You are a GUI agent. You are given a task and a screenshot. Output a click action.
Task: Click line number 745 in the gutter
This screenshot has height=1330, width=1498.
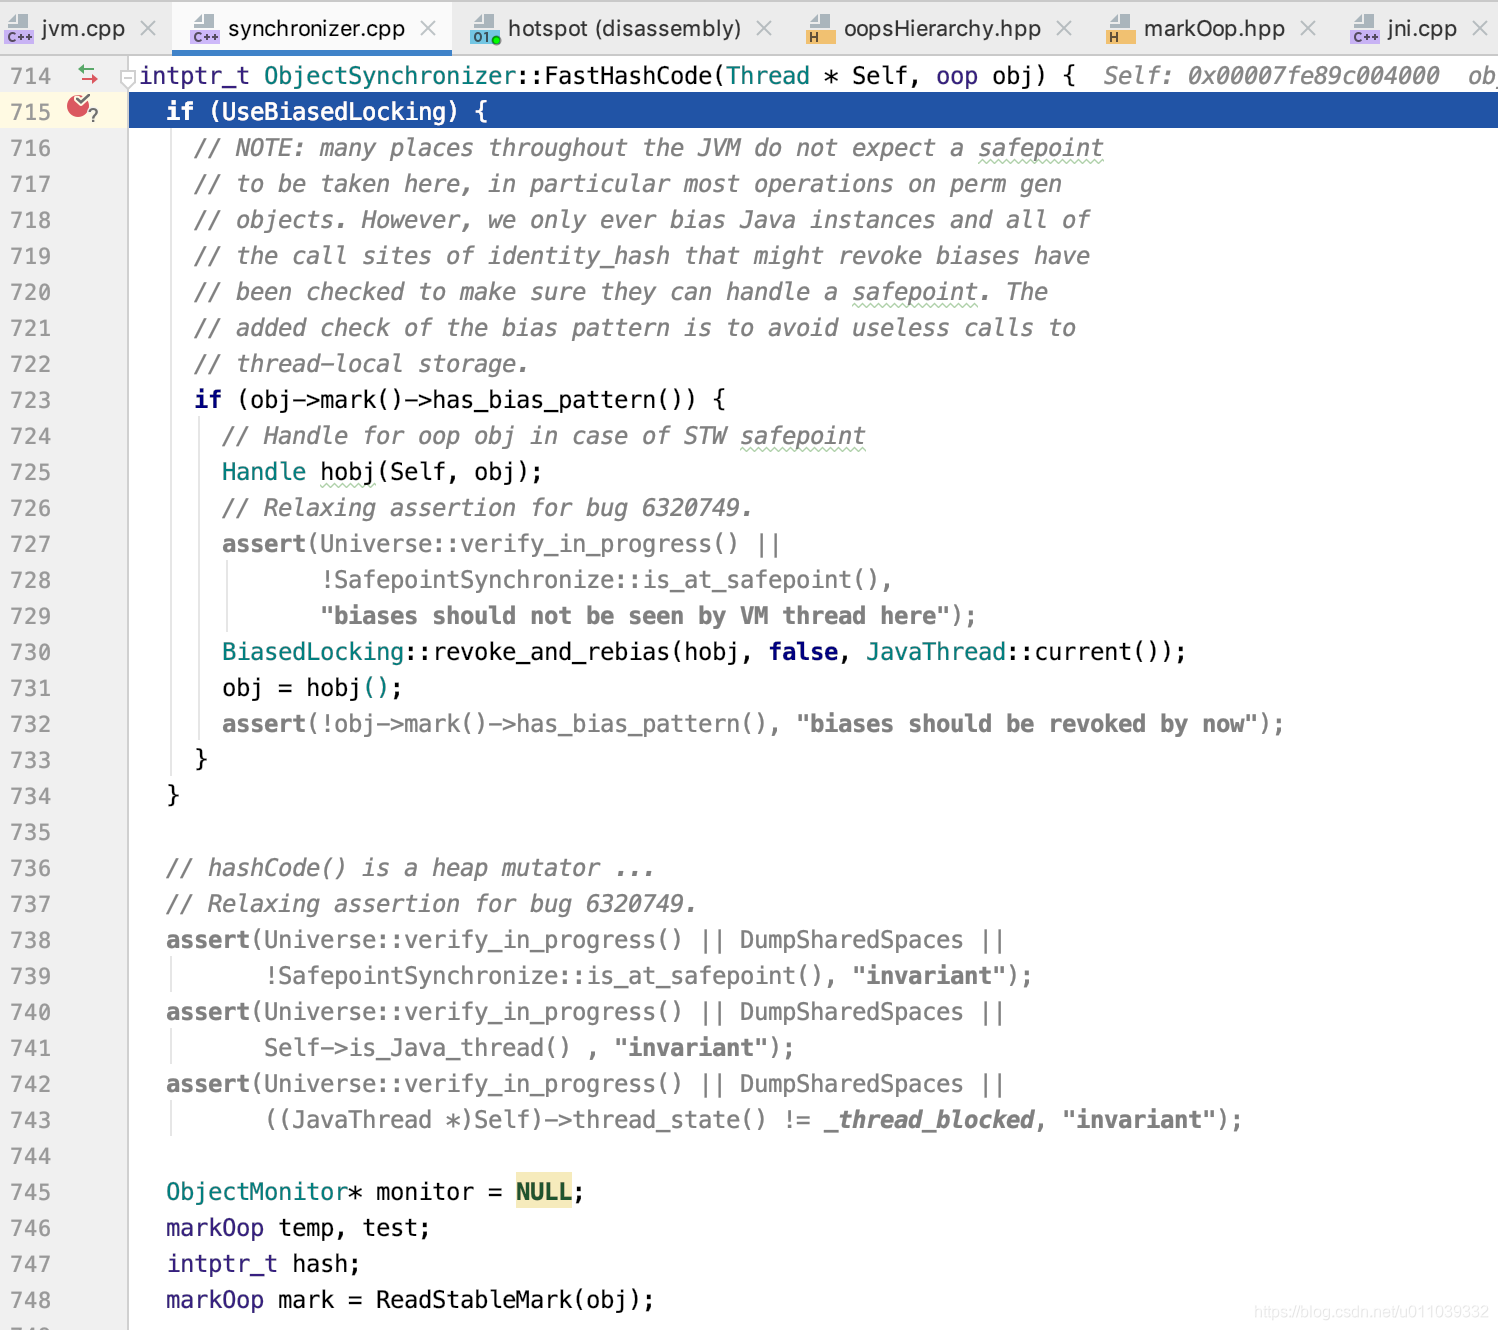click(30, 1191)
